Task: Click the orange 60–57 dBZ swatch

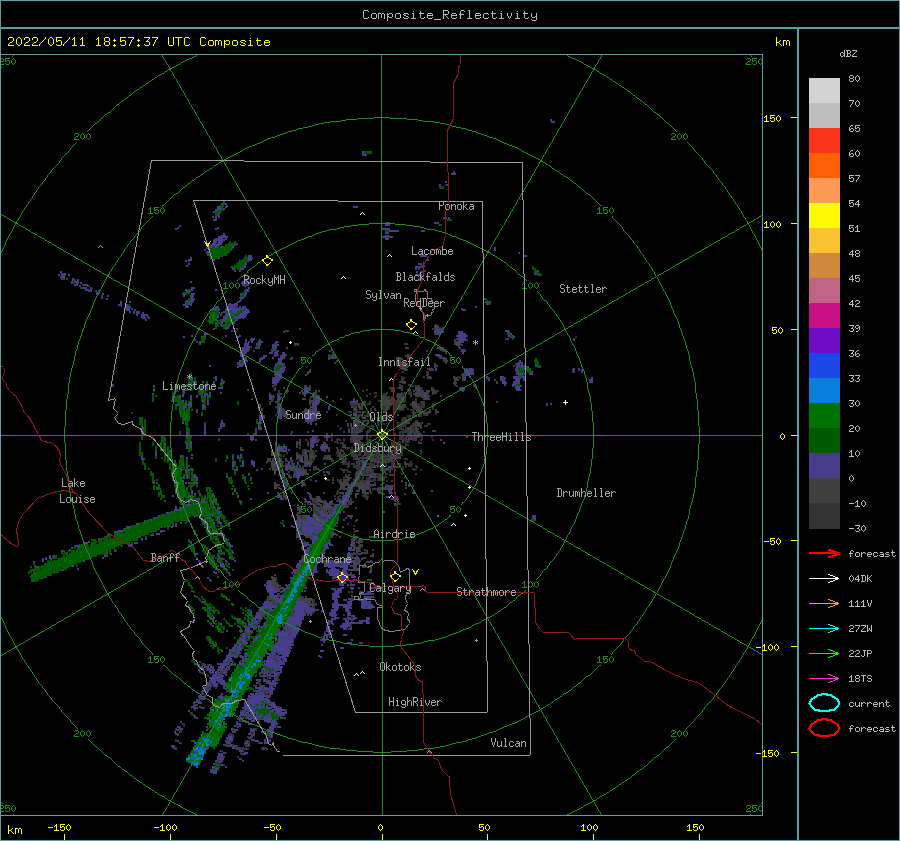Action: coord(824,166)
